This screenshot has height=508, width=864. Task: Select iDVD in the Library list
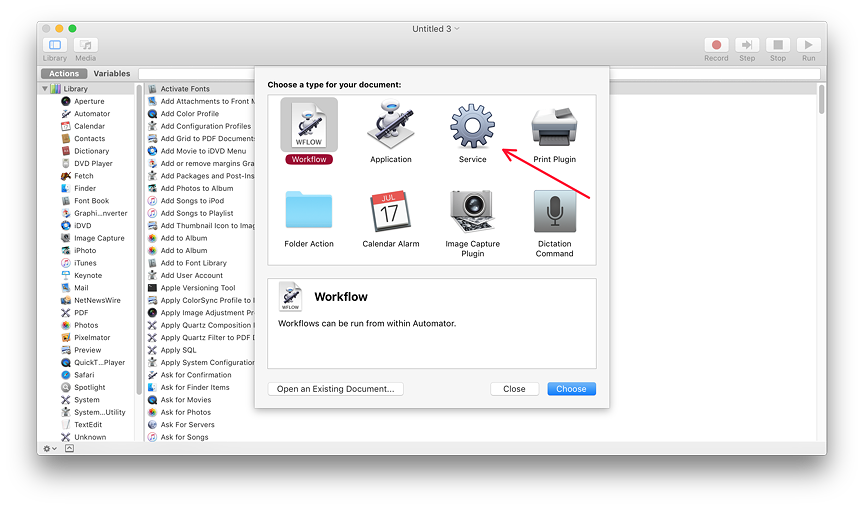click(83, 226)
